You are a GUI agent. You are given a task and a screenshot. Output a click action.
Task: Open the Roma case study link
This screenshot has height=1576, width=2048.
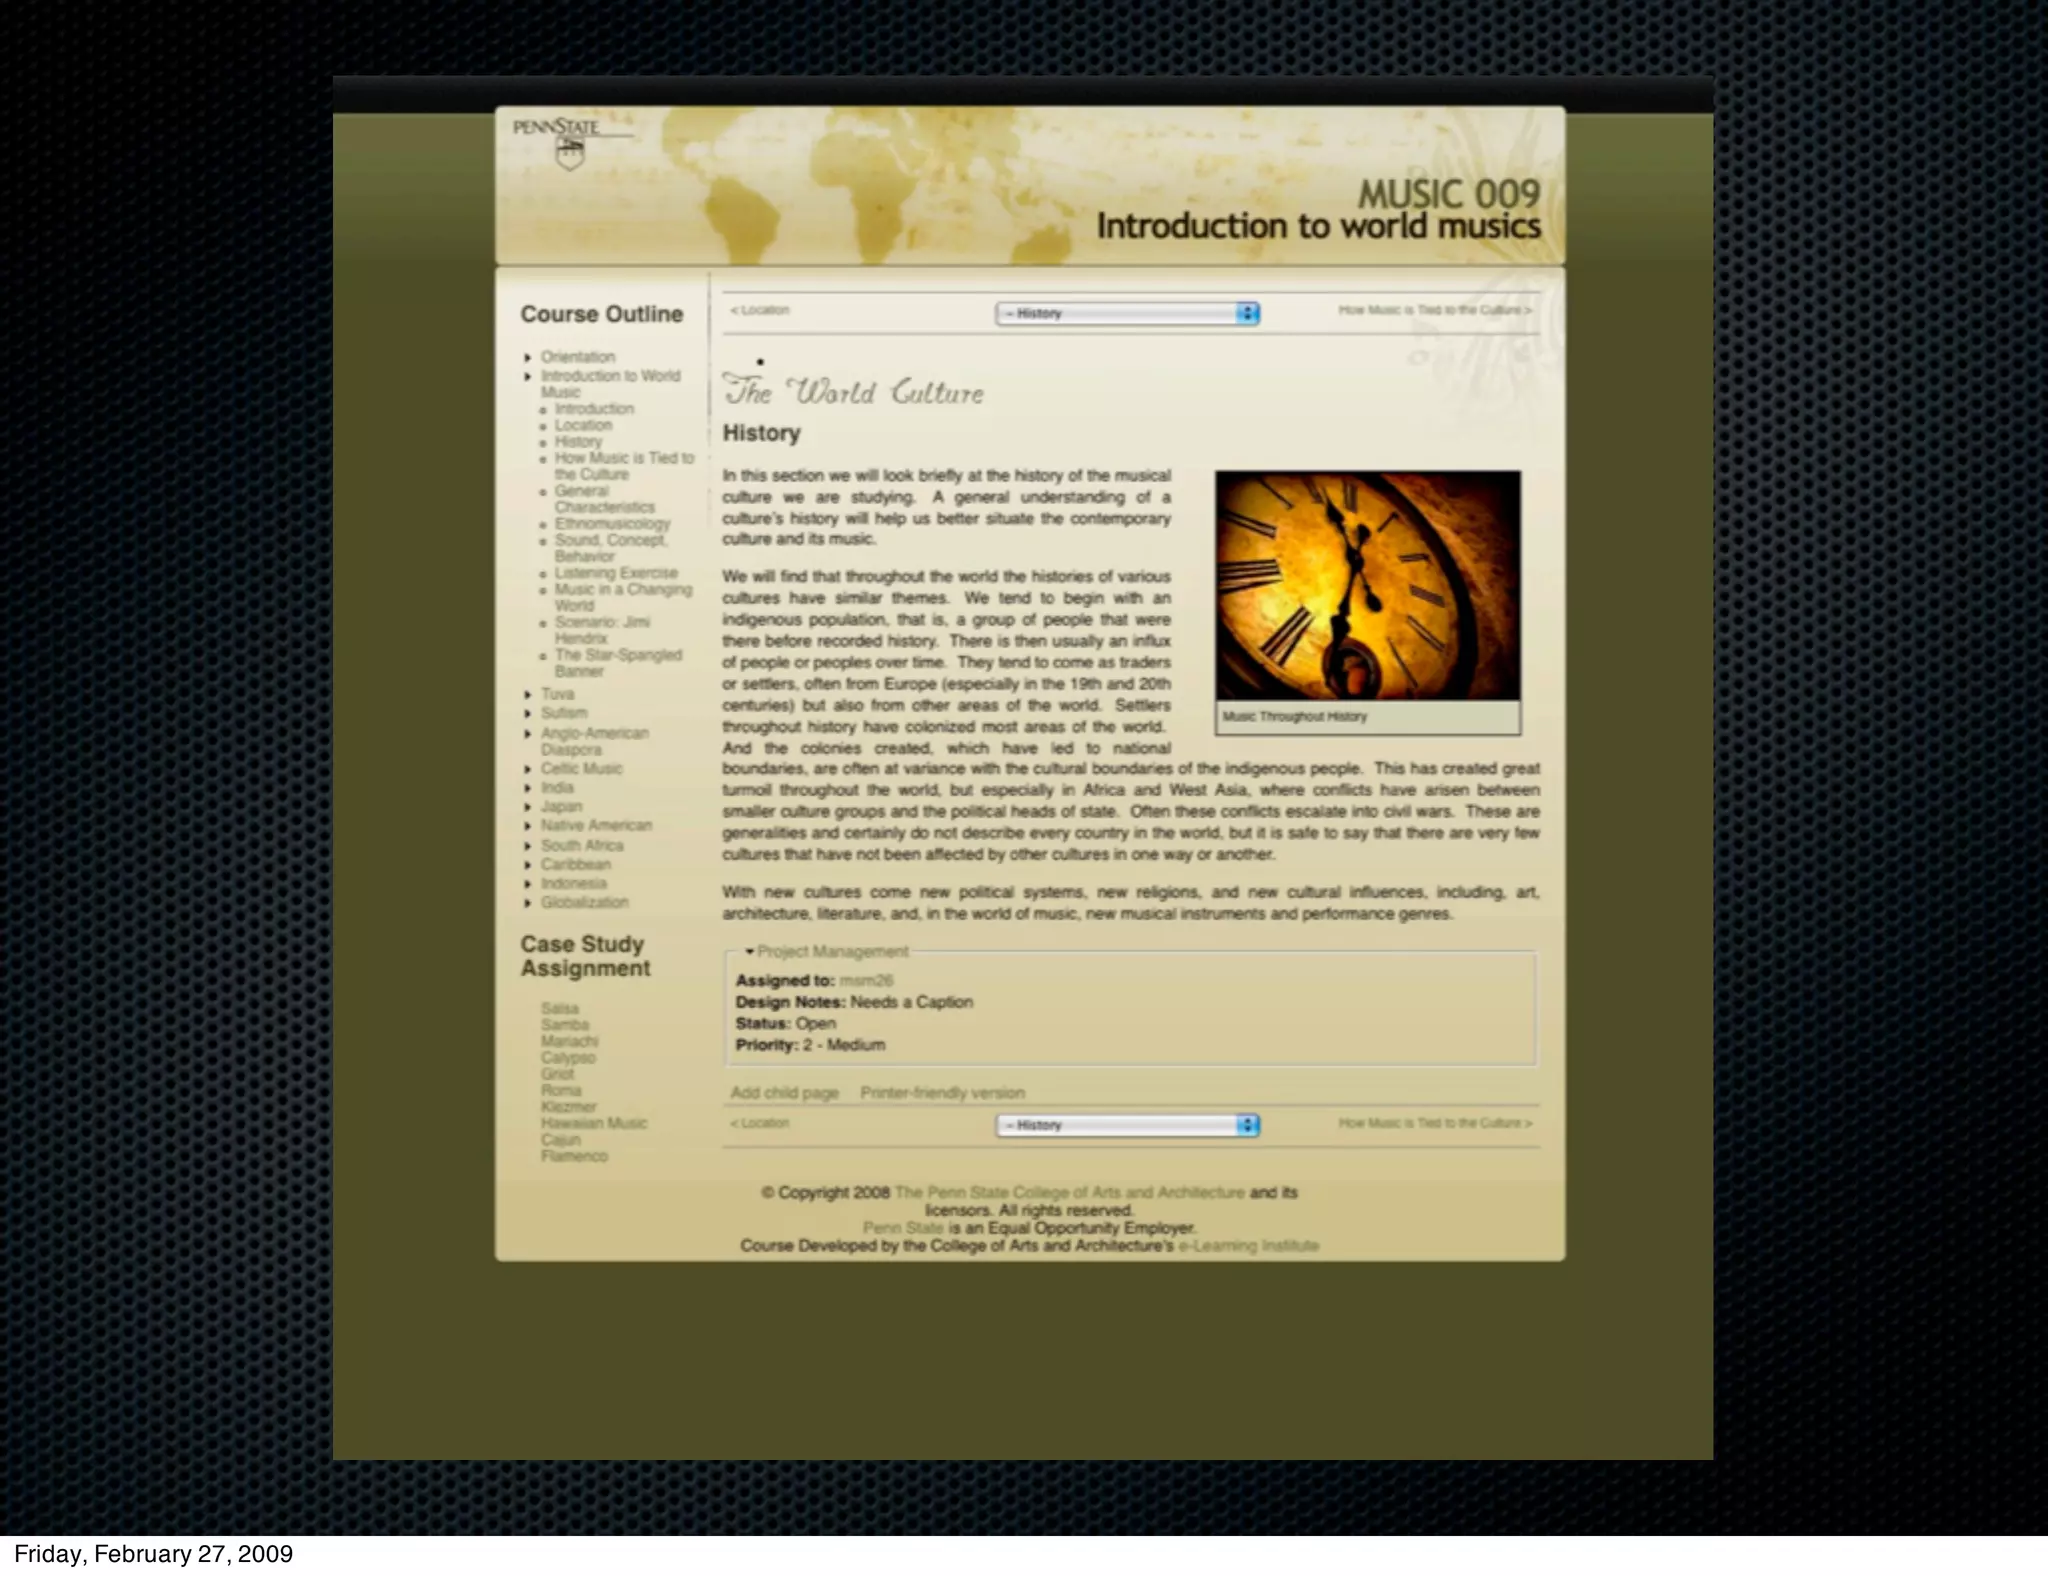560,1090
